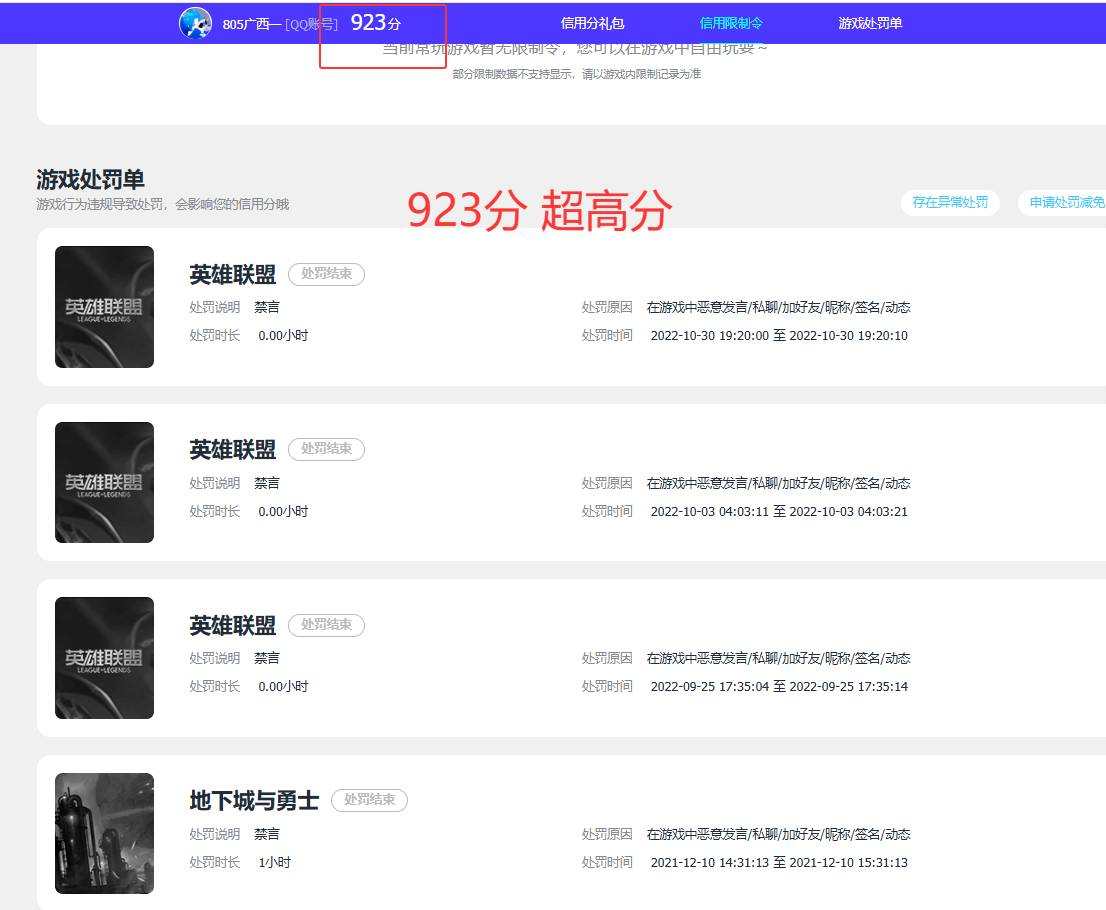Screen dimensions: 1106x910
Task: Click 处罚结束 badge on 2022-10-30 record
Action: pyautogui.click(x=327, y=274)
